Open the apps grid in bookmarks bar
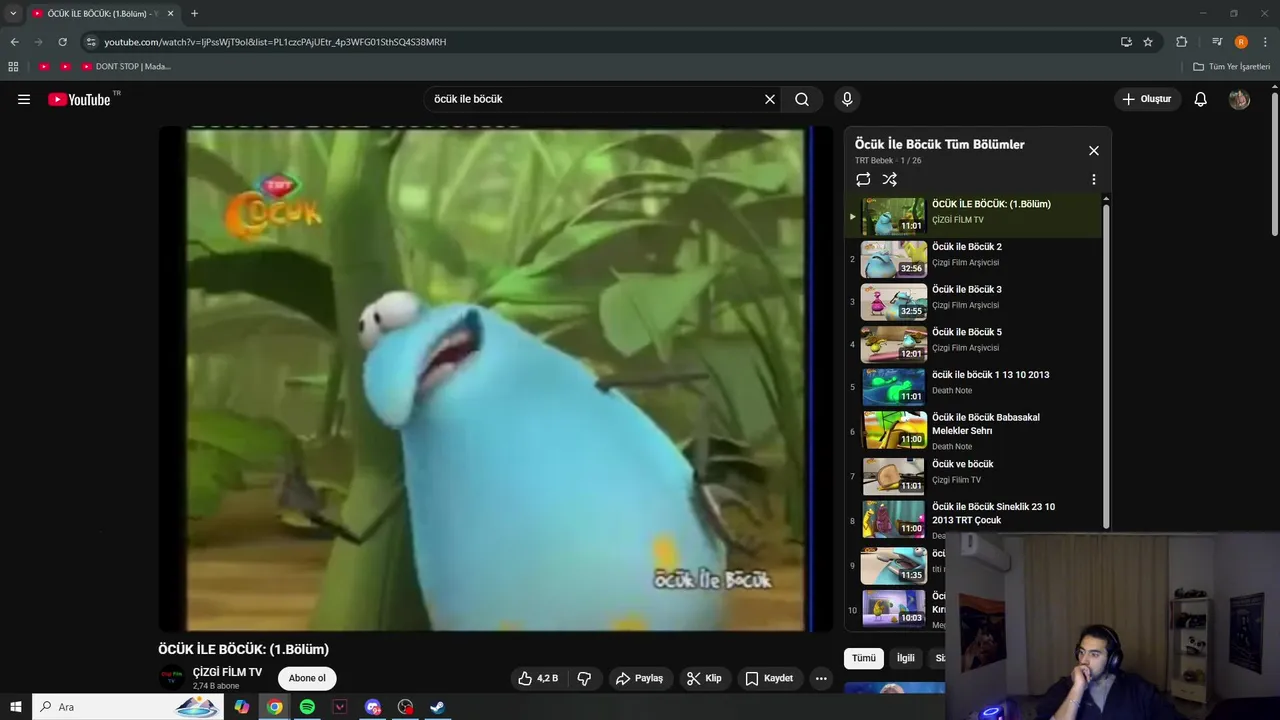 pos(13,67)
